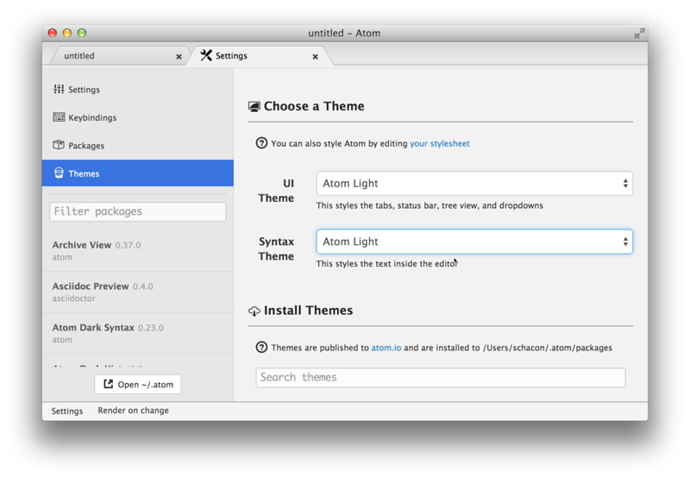Open the your stylesheet link
This screenshot has width=690, height=479.
tap(439, 144)
